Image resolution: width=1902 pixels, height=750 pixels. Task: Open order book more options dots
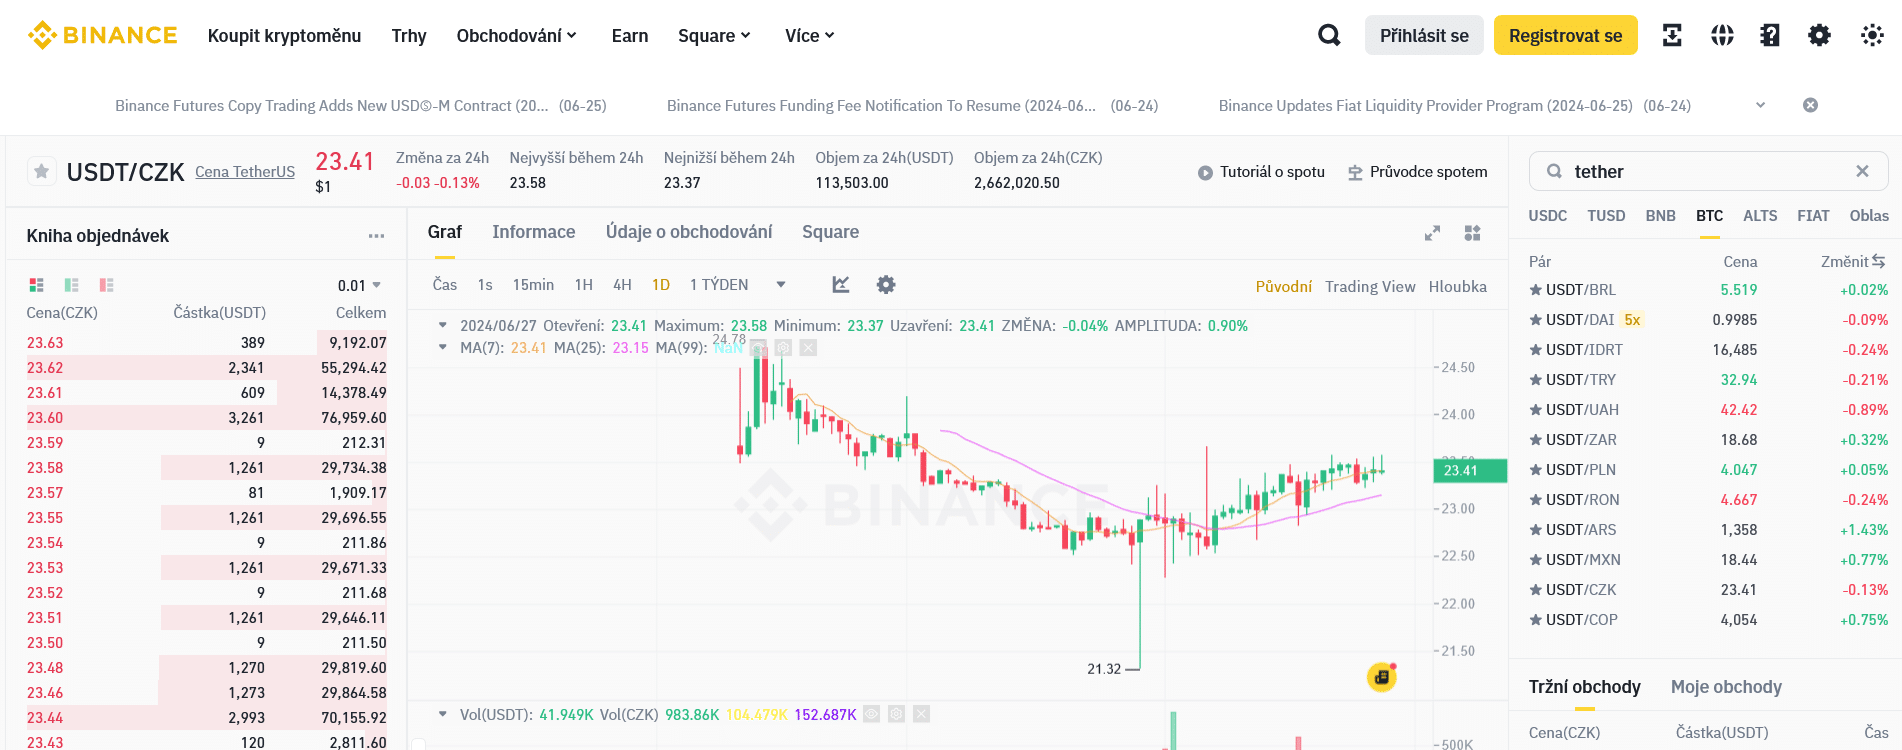pos(376,236)
